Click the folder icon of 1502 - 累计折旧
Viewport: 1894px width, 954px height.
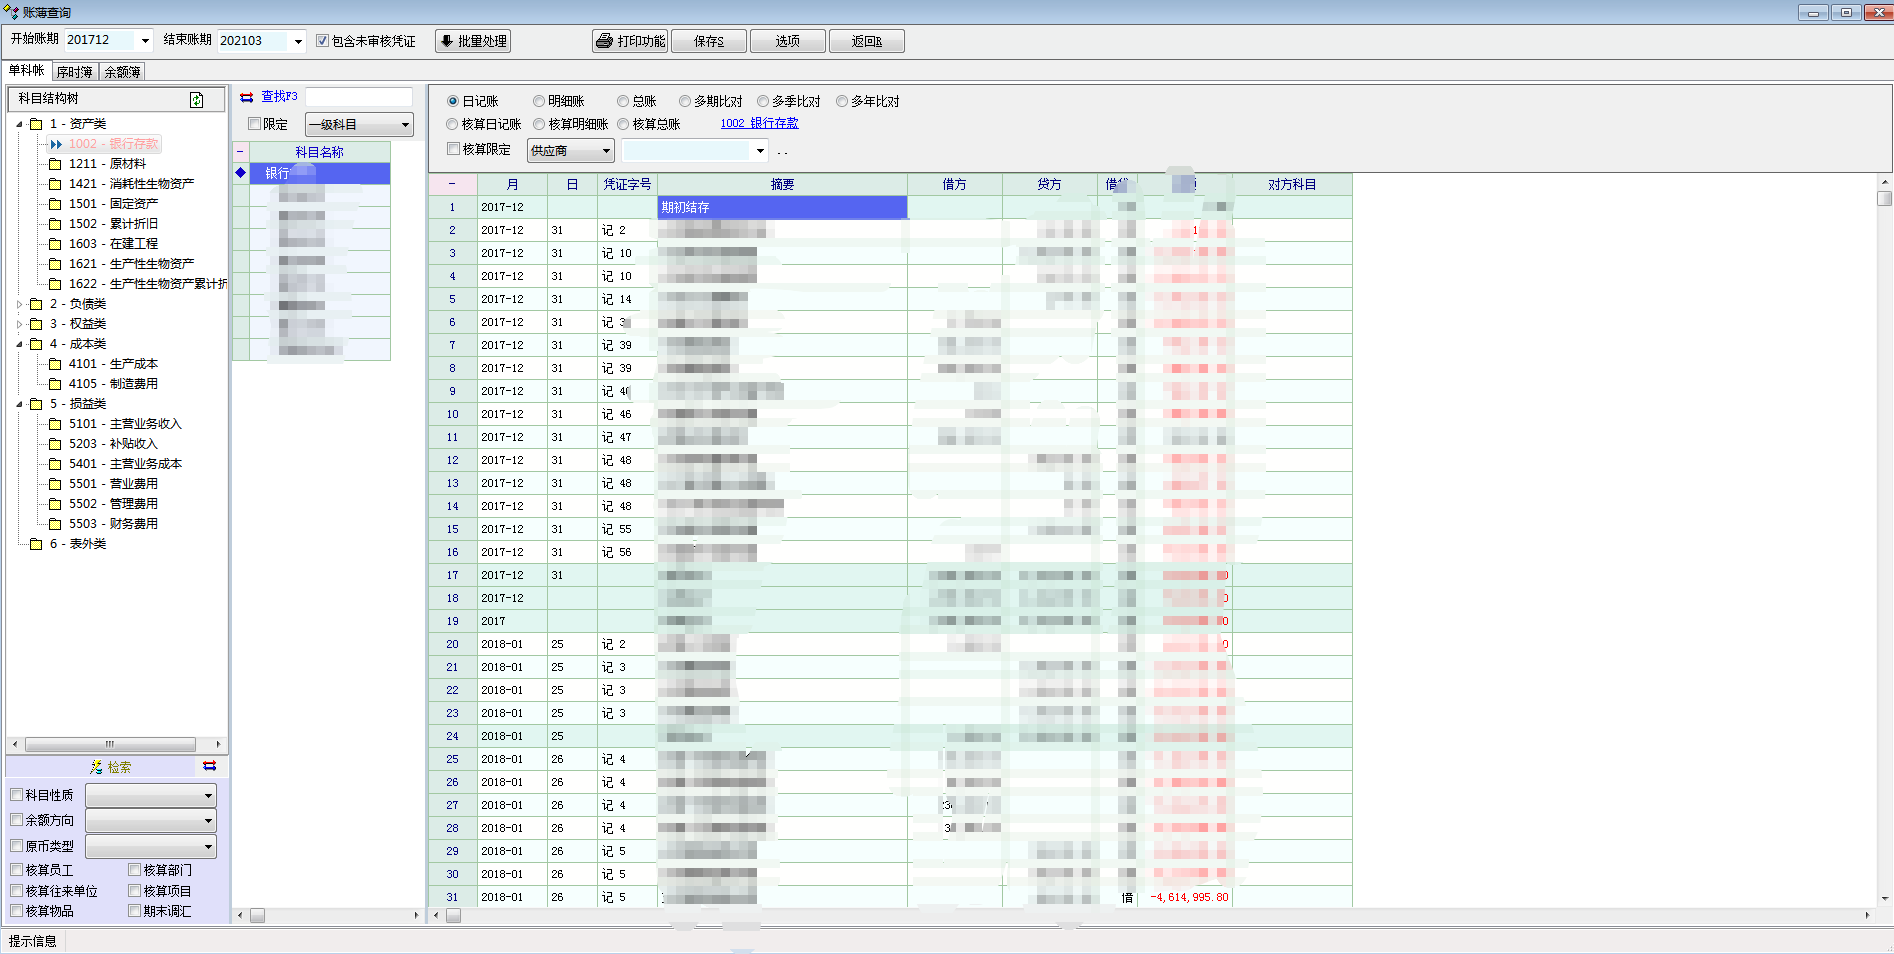[56, 224]
